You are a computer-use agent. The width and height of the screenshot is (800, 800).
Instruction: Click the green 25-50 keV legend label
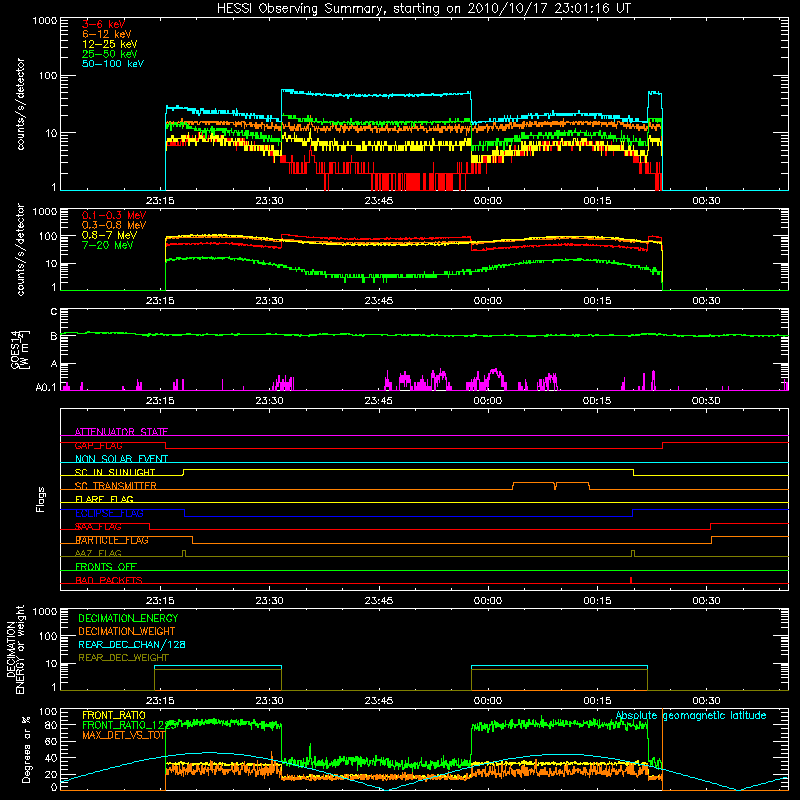[110, 54]
